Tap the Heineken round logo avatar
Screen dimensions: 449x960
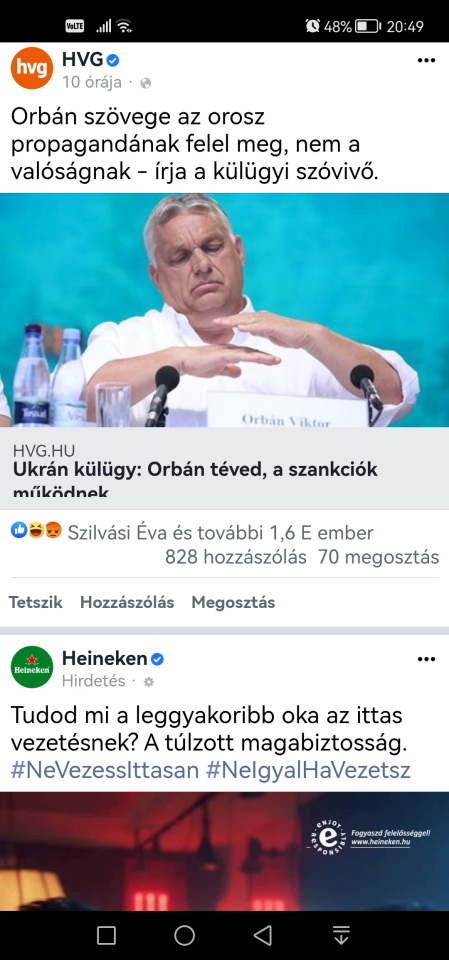pyautogui.click(x=32, y=667)
